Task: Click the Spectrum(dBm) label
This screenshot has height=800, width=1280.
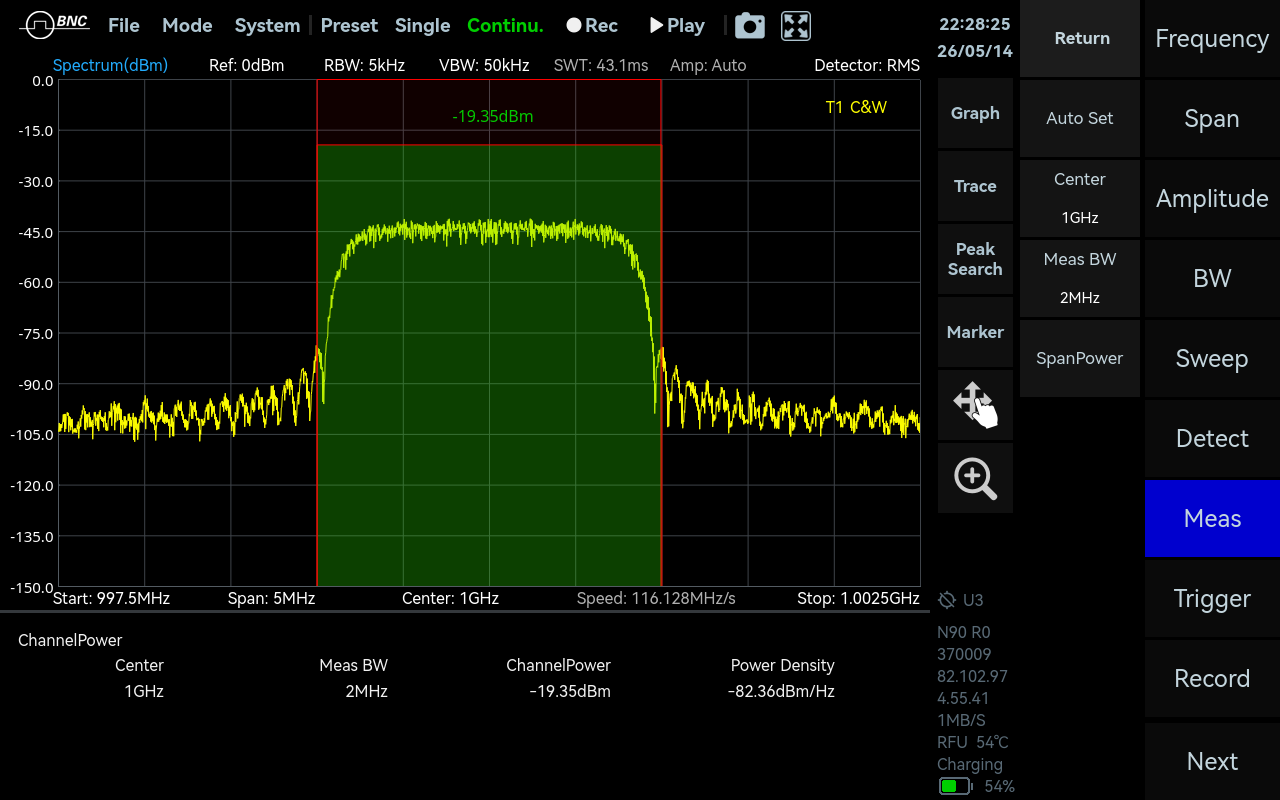Action: [110, 65]
